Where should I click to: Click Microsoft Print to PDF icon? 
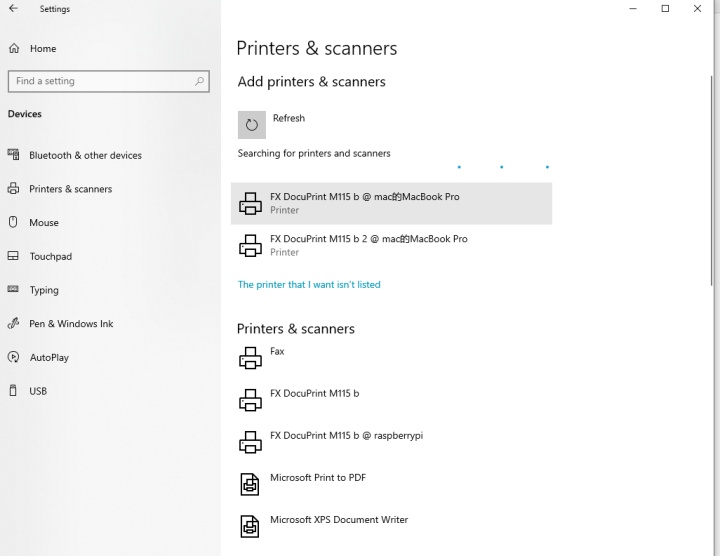pos(250,484)
